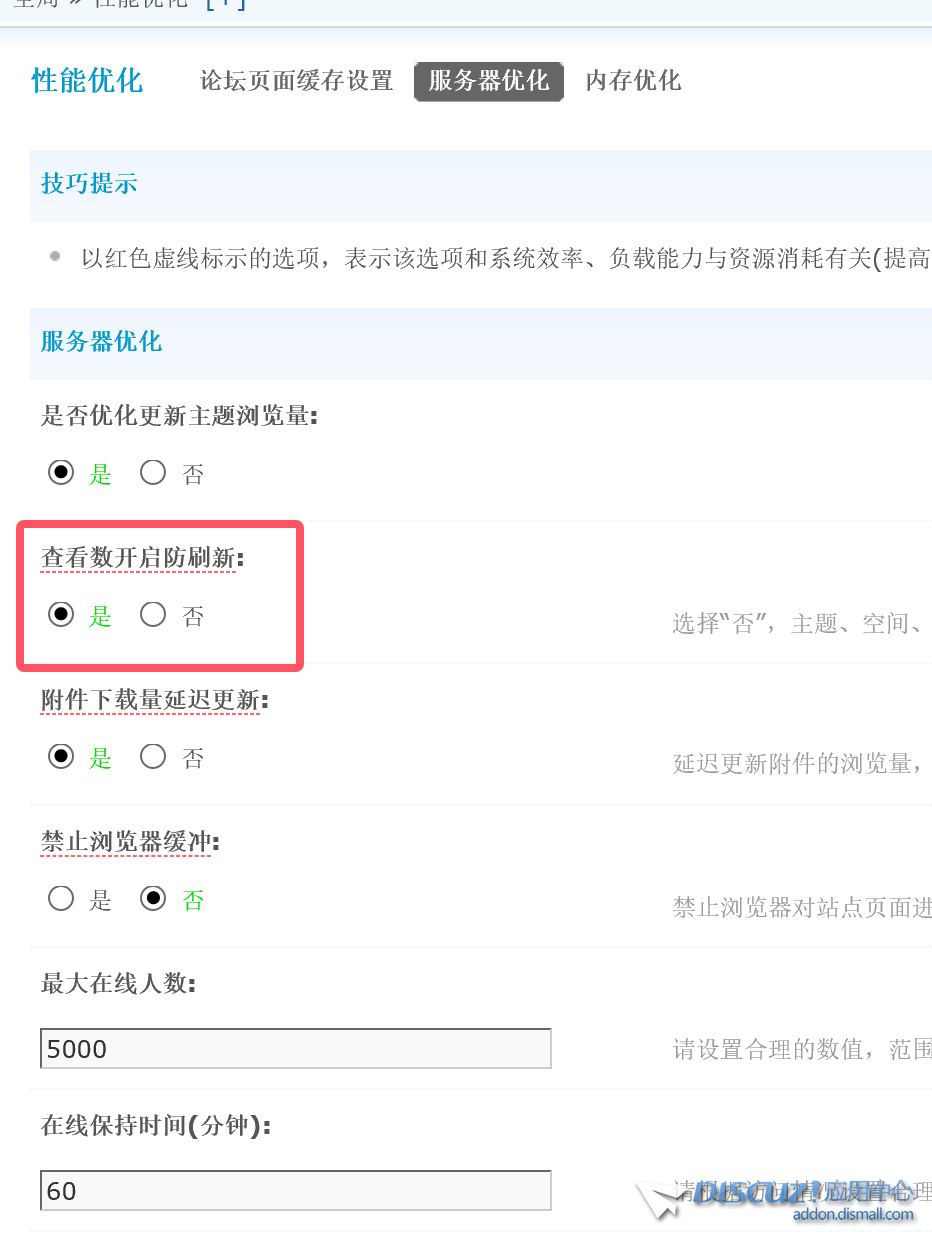This screenshot has width=932, height=1240.
Task: Switch to the 内存优化 tab
Action: pyautogui.click(x=633, y=81)
